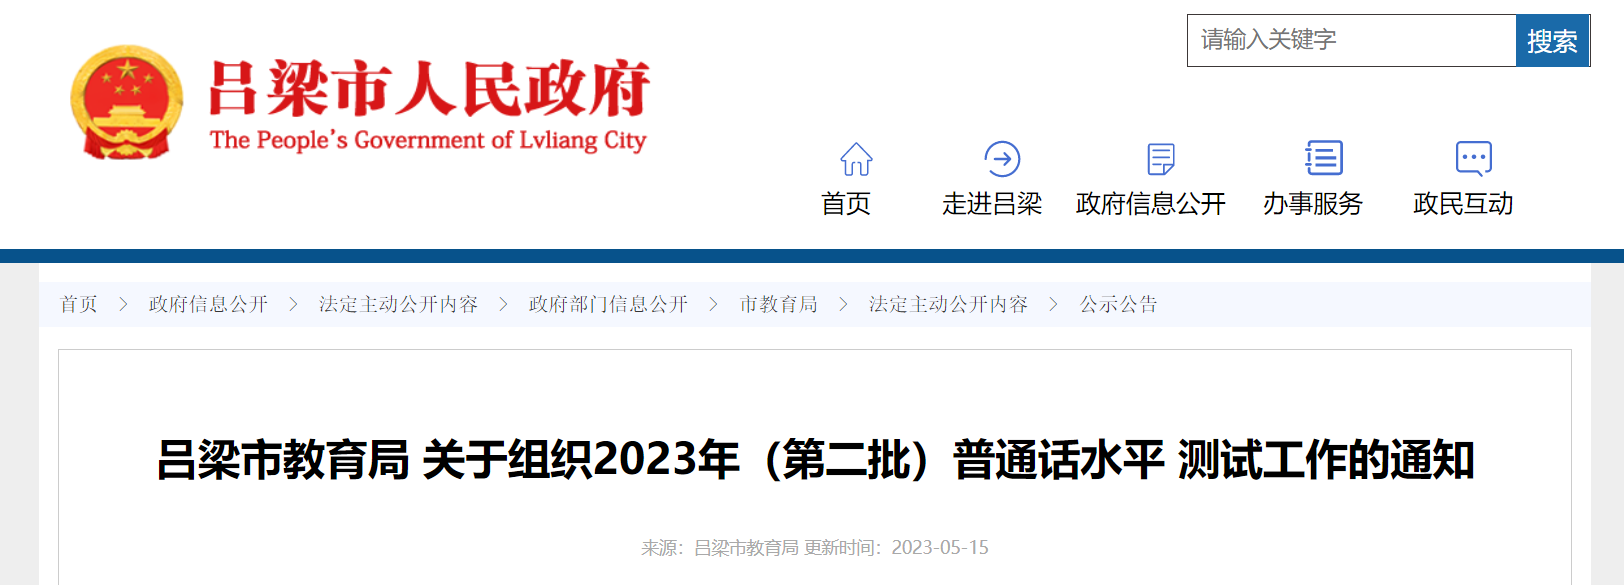Image resolution: width=1624 pixels, height=585 pixels.
Task: Open the 法定主动公开内容 breadcrumb after 市教育局
Action: coord(948,304)
